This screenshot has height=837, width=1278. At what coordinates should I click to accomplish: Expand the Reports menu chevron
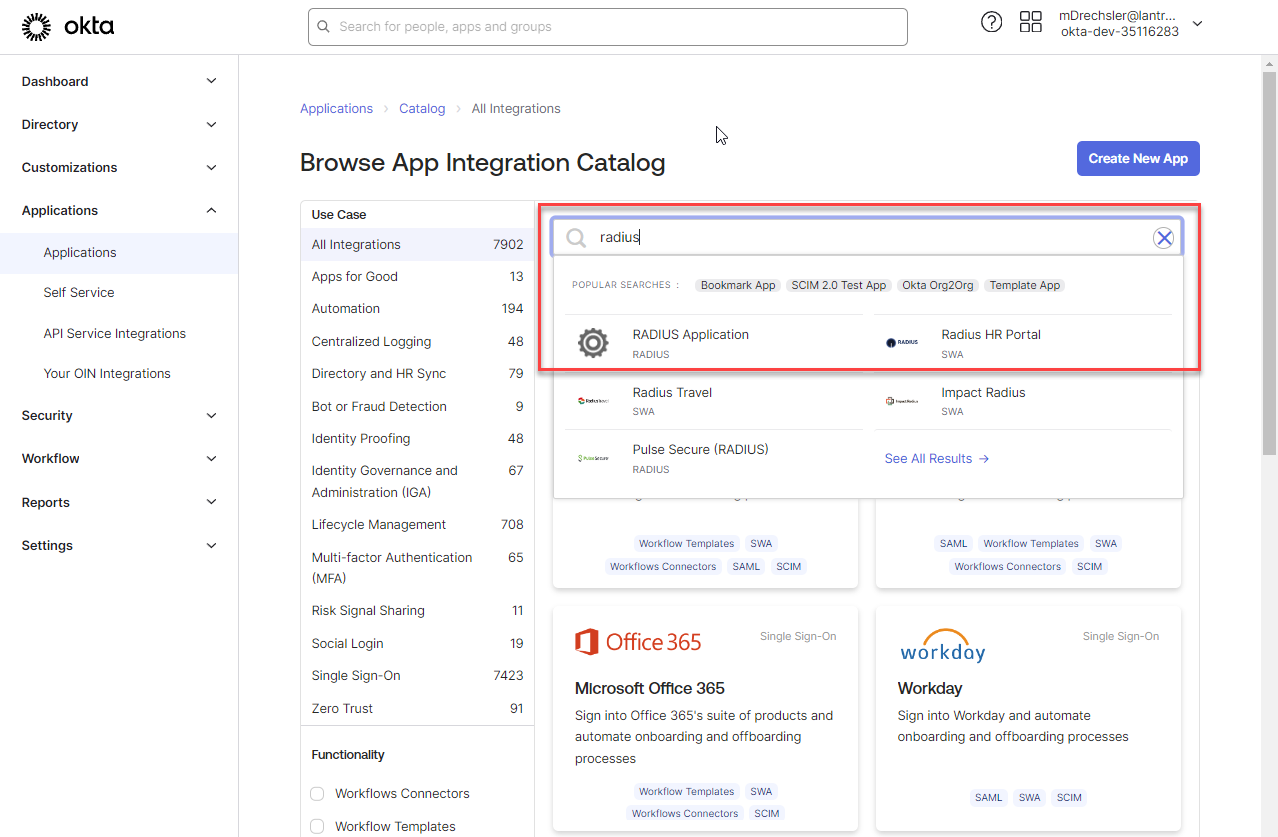pyautogui.click(x=211, y=502)
